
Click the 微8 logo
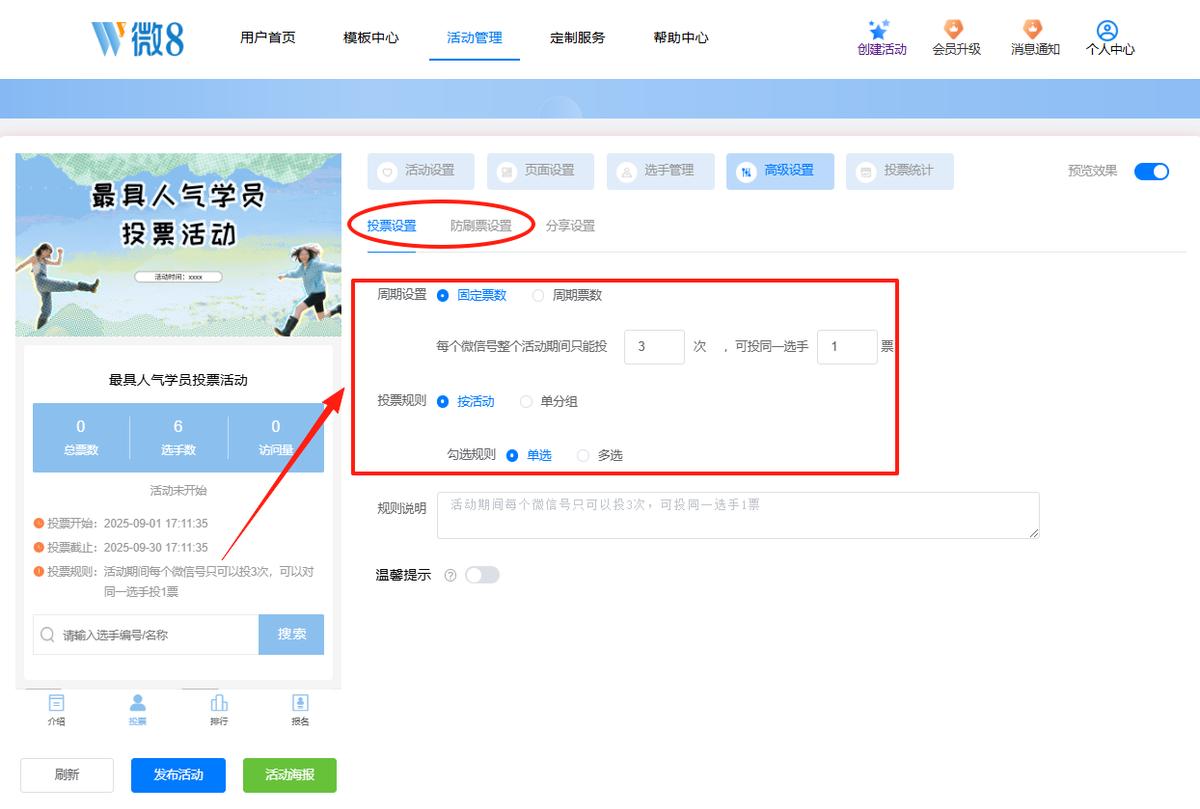point(137,38)
